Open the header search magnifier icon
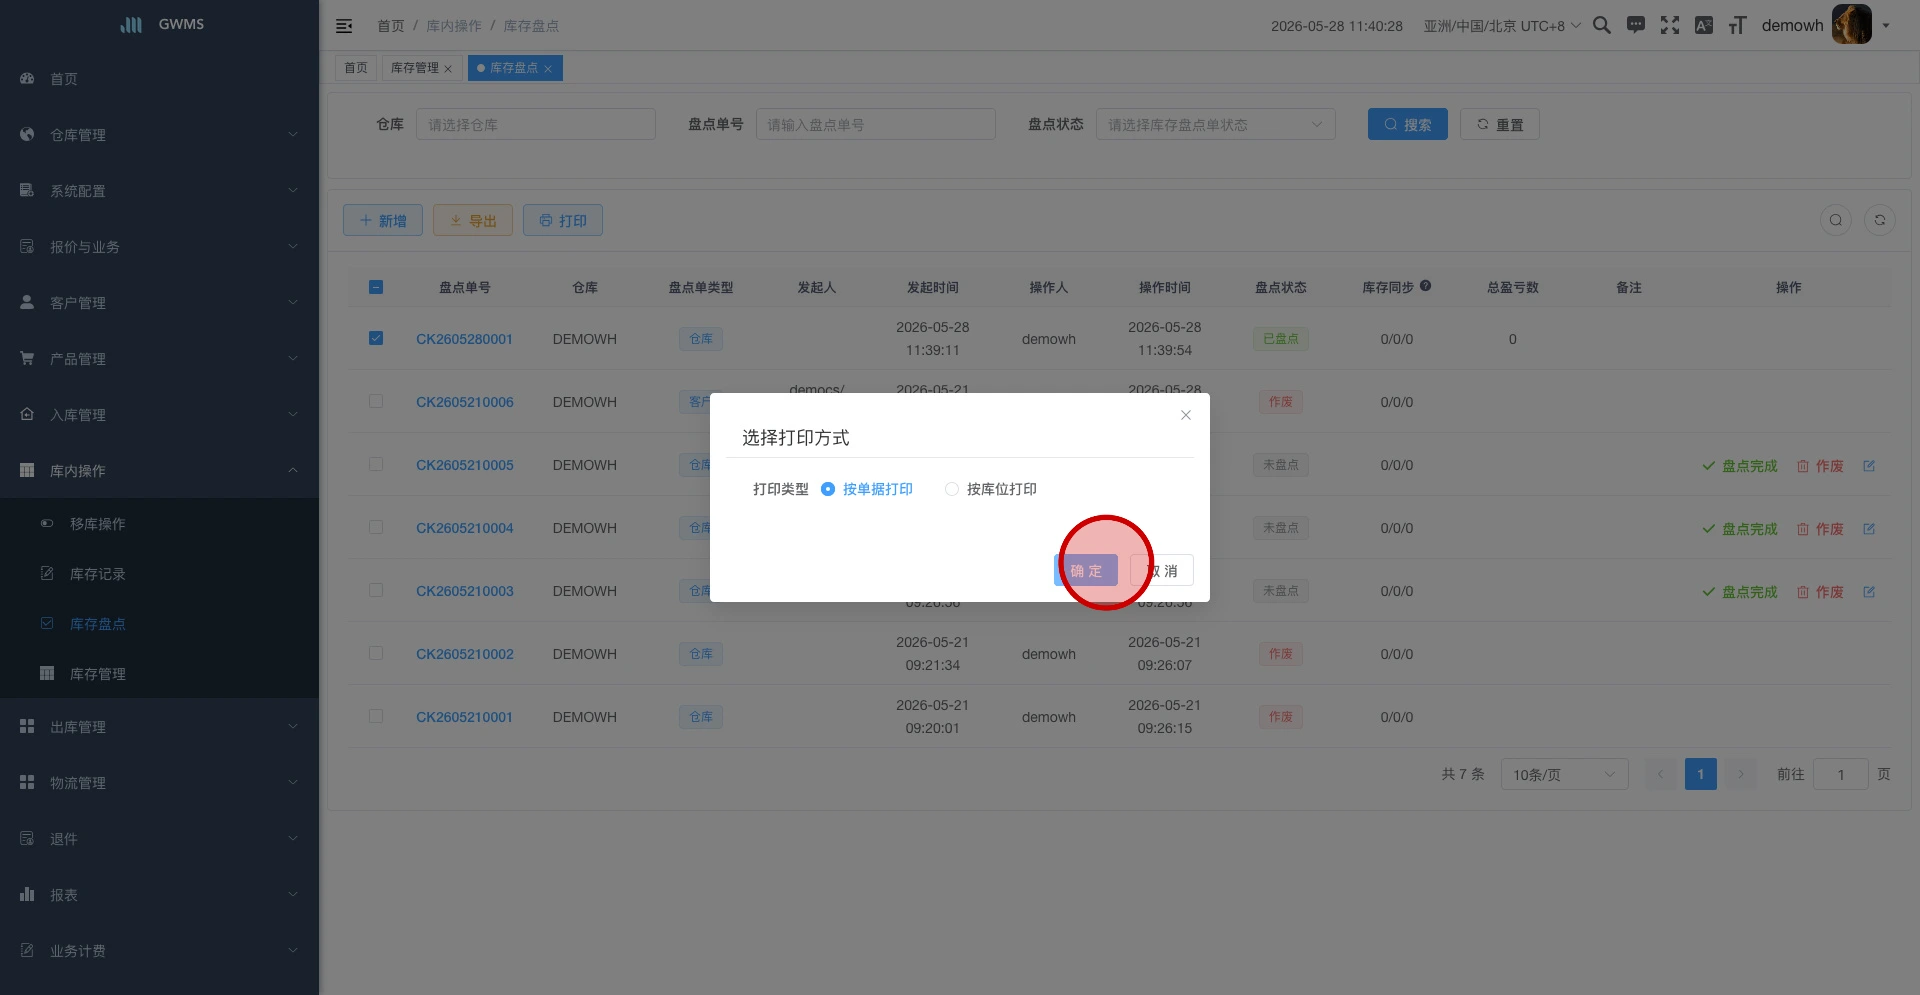Screen dimensions: 1920x995 [x=1601, y=25]
